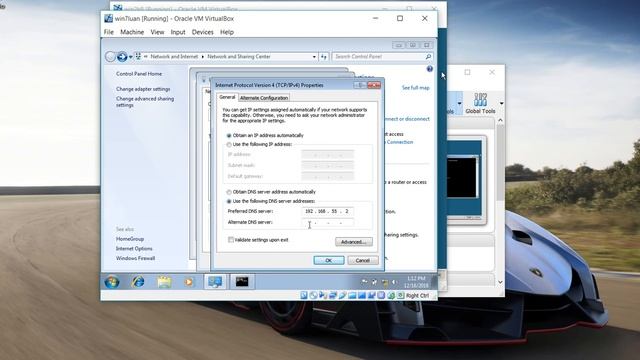
Task: Click the Alternate DNS server field
Action: (327, 223)
